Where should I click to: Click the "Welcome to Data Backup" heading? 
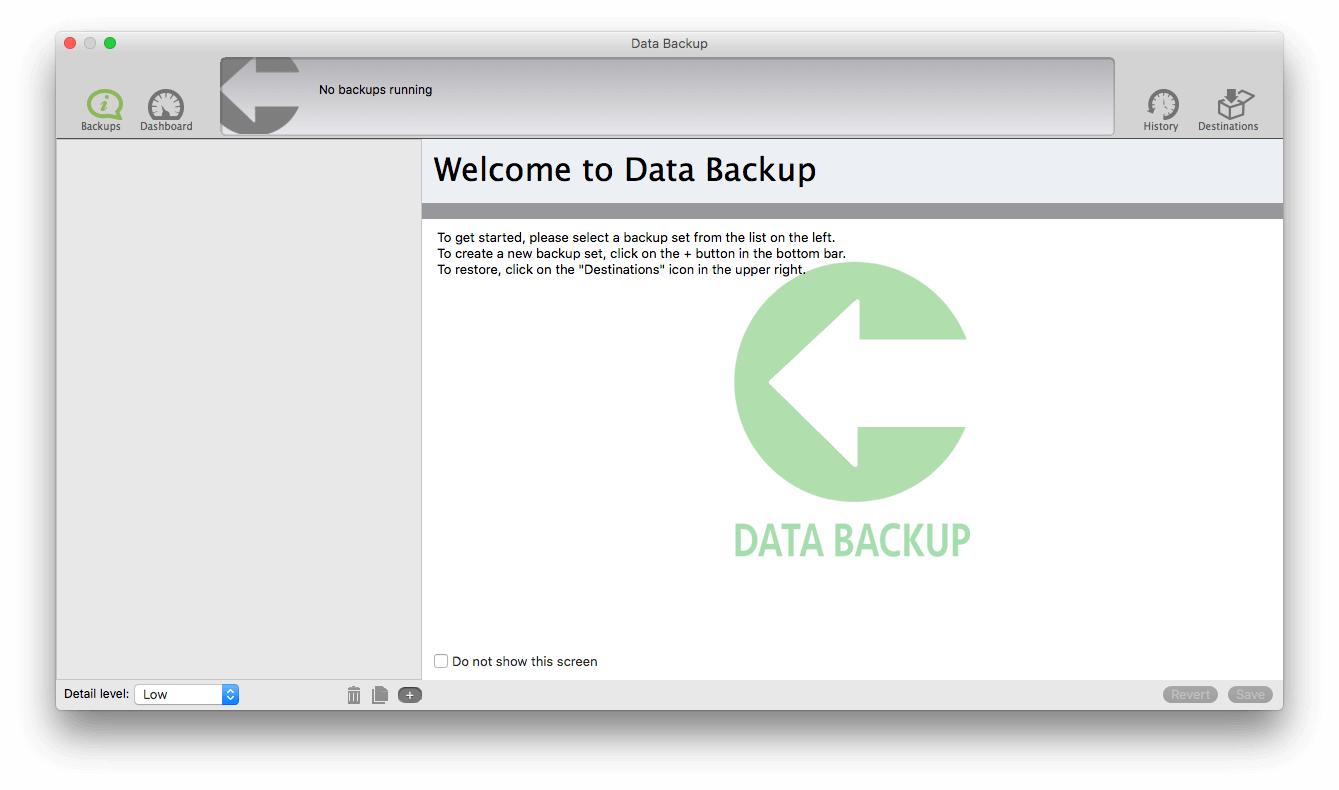click(624, 170)
